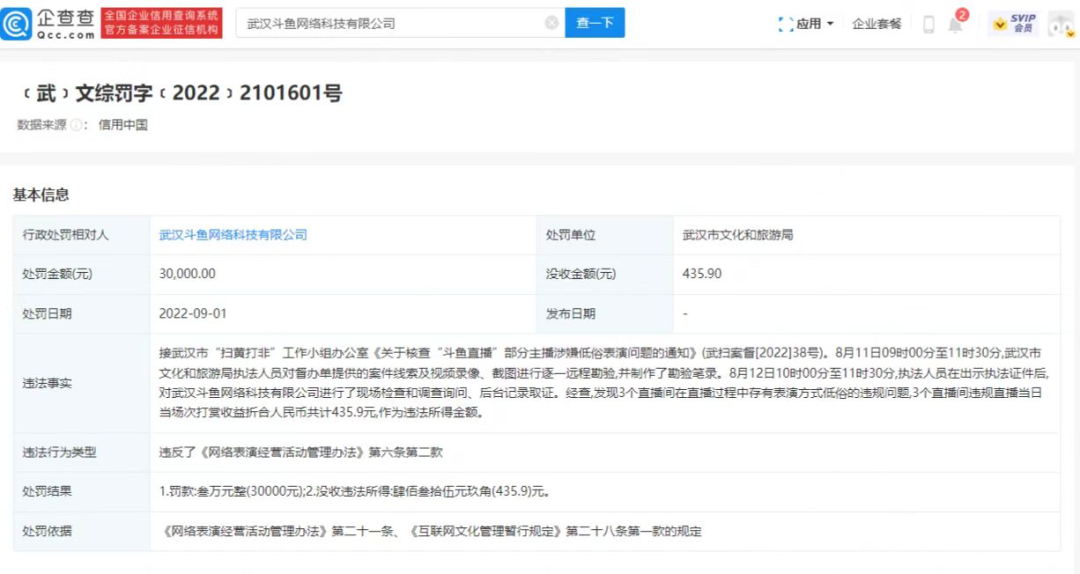Image resolution: width=1080 pixels, height=574 pixels.
Task: Open the 企业套餐 menu item
Action: click(x=876, y=24)
